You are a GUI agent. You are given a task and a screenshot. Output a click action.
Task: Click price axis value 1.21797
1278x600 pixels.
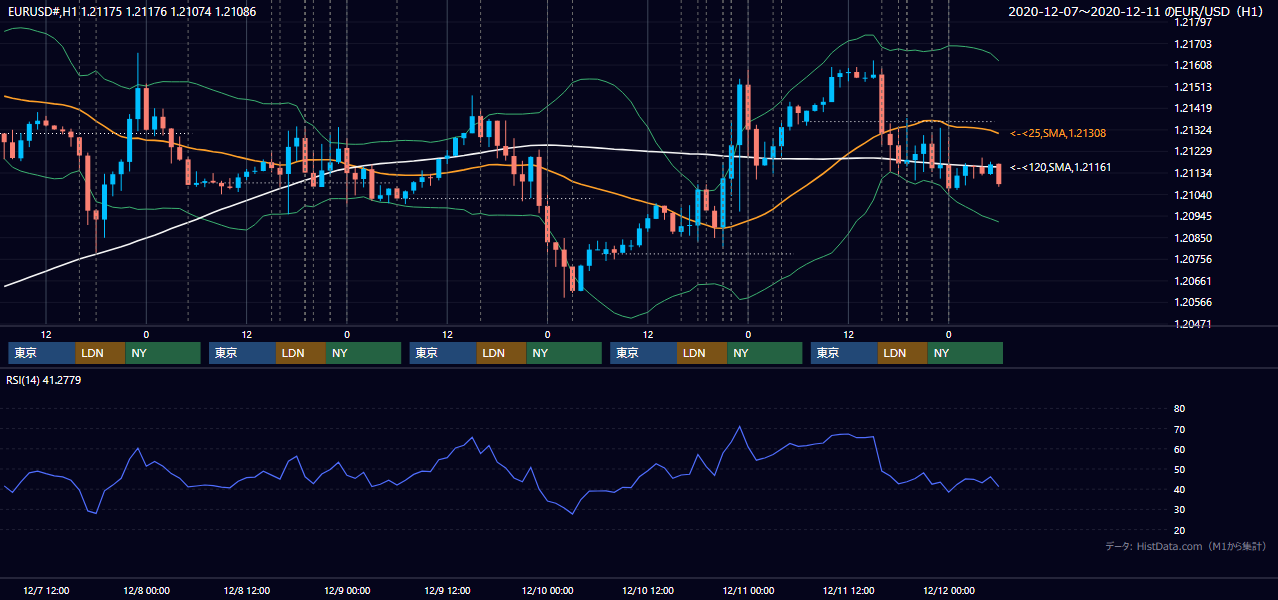(1193, 22)
